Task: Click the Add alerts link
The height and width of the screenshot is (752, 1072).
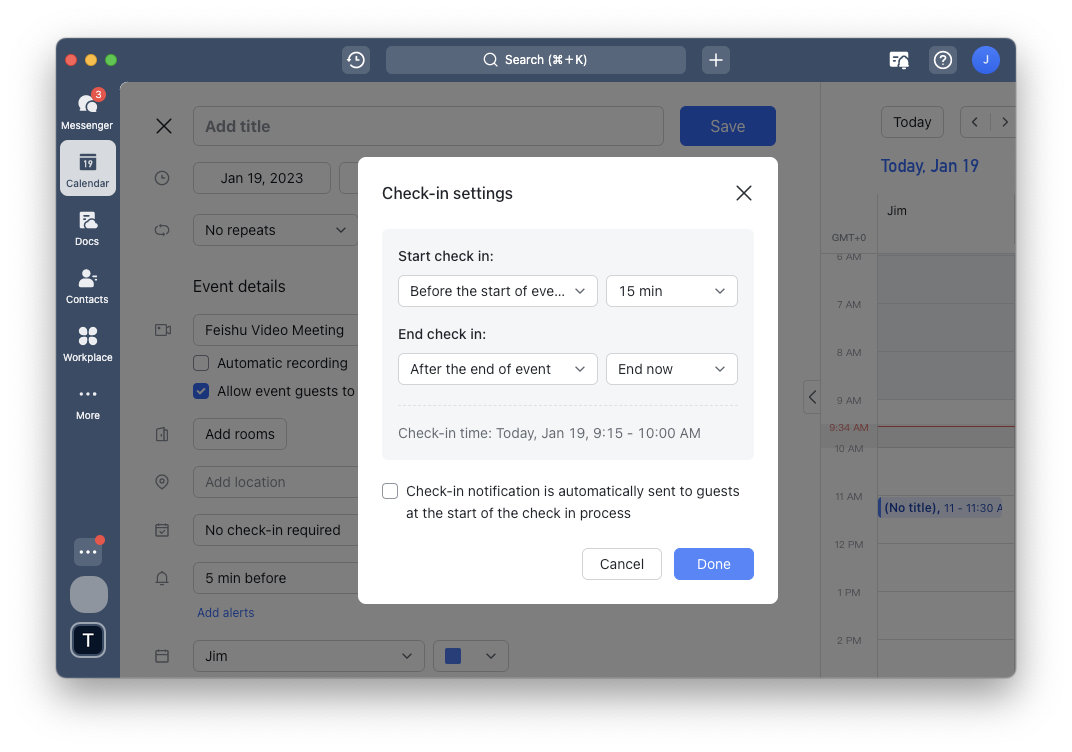Action: click(225, 612)
